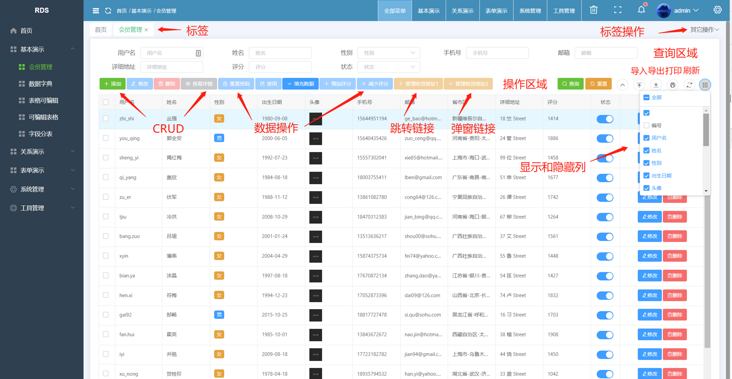Open the admin user dropdown
Viewport: 732px width, 379px height.
677,10
